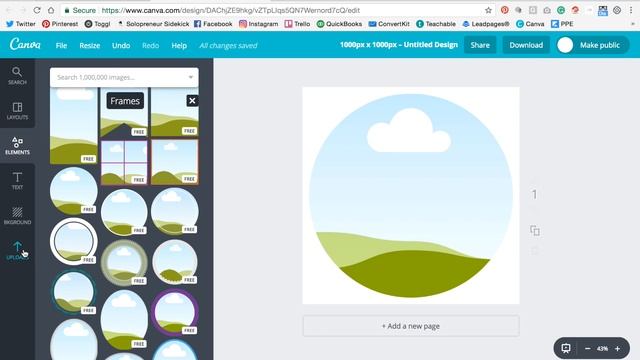The width and height of the screenshot is (640, 360).
Task: Select the tall portrait rectangle frame
Action: pos(73,126)
